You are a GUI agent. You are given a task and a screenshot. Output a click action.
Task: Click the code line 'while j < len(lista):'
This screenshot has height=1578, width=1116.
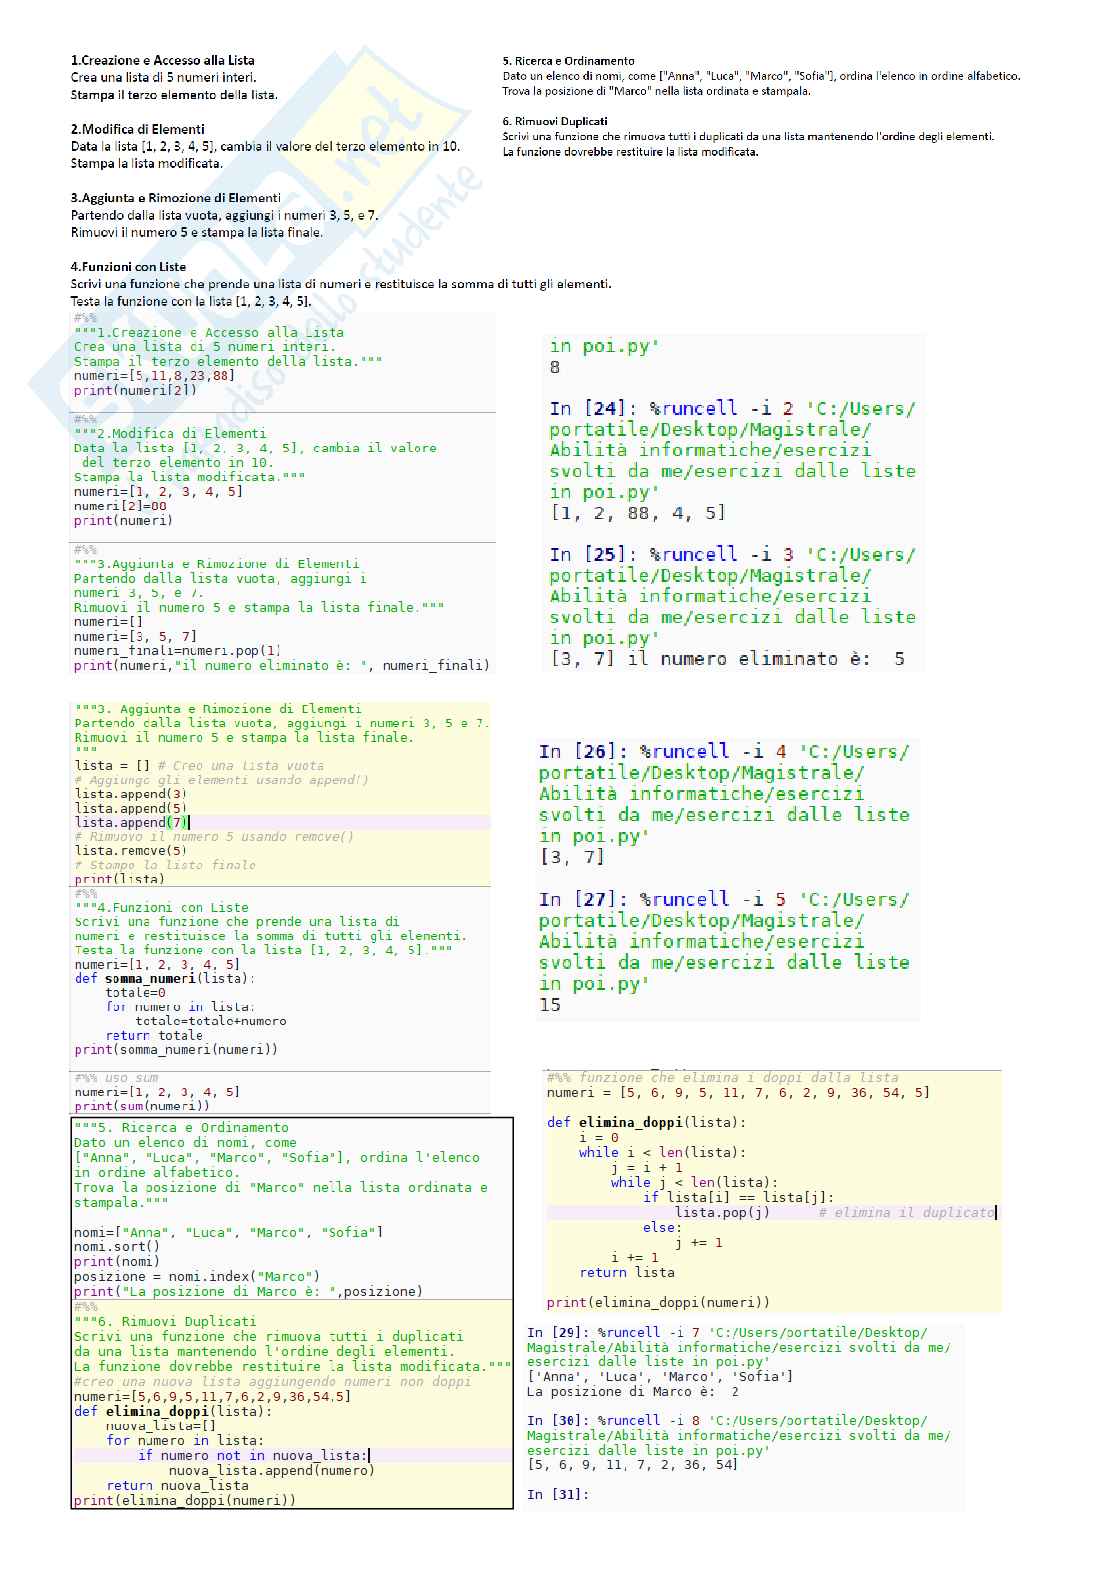pos(694,1182)
